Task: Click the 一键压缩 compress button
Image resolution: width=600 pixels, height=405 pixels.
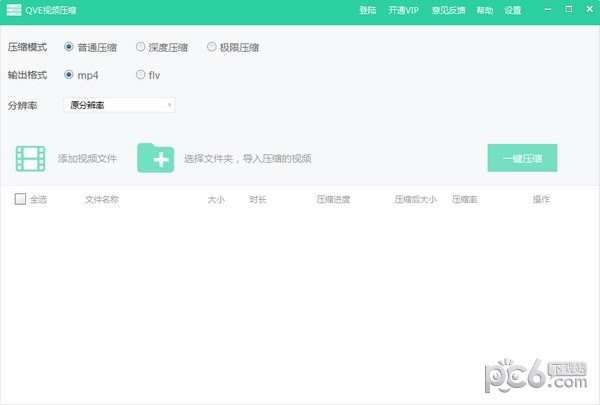Action: click(522, 158)
